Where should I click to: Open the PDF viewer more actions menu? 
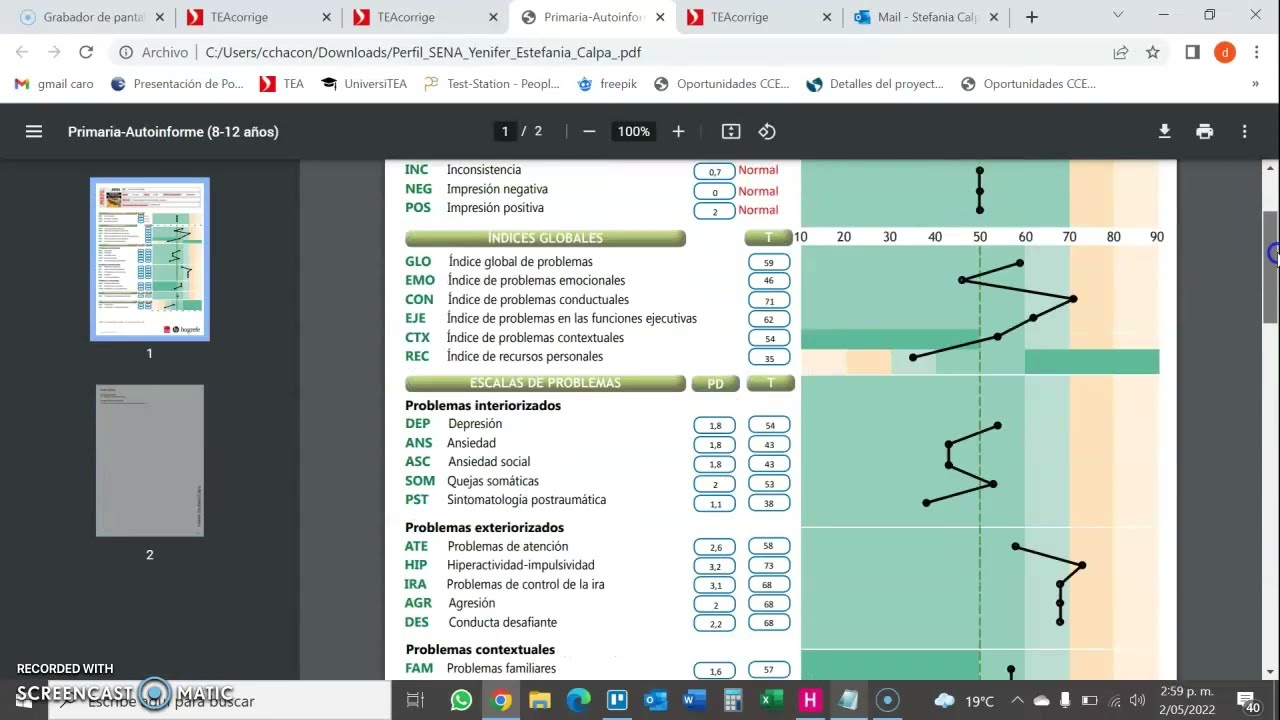tap(1244, 131)
